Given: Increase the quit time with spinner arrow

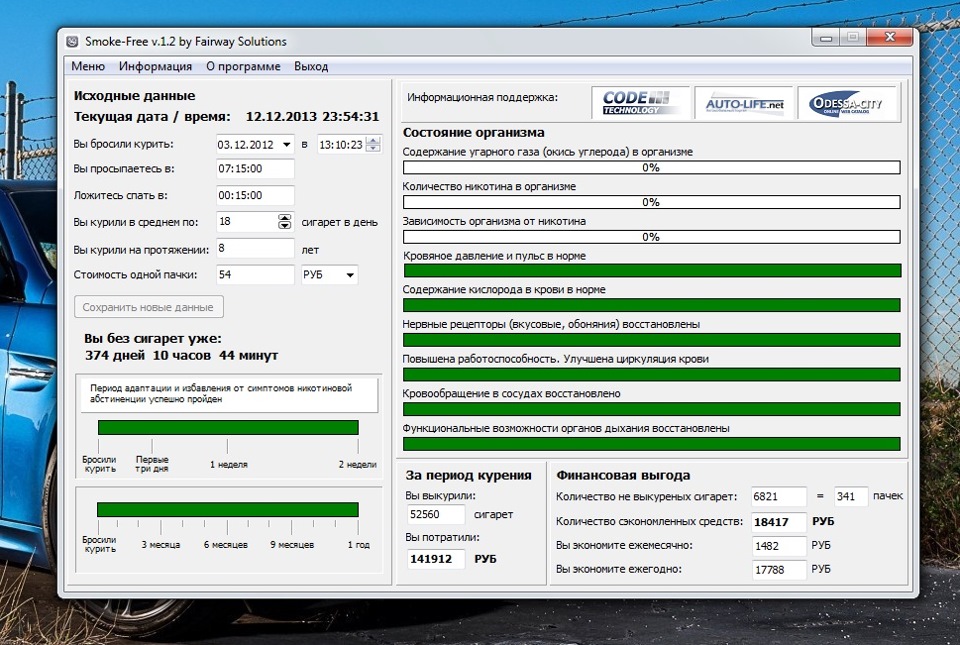Looking at the screenshot, I should (373, 140).
